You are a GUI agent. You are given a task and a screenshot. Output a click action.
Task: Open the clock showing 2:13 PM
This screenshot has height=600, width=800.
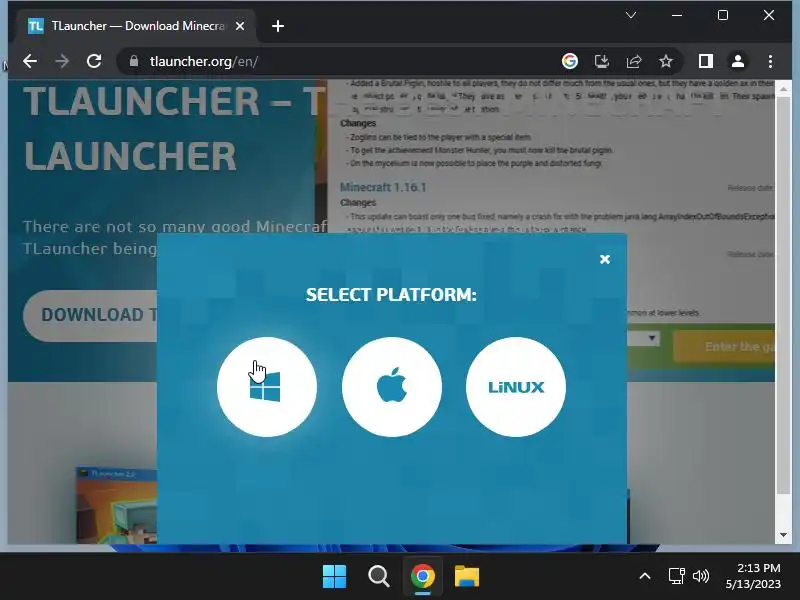click(753, 576)
